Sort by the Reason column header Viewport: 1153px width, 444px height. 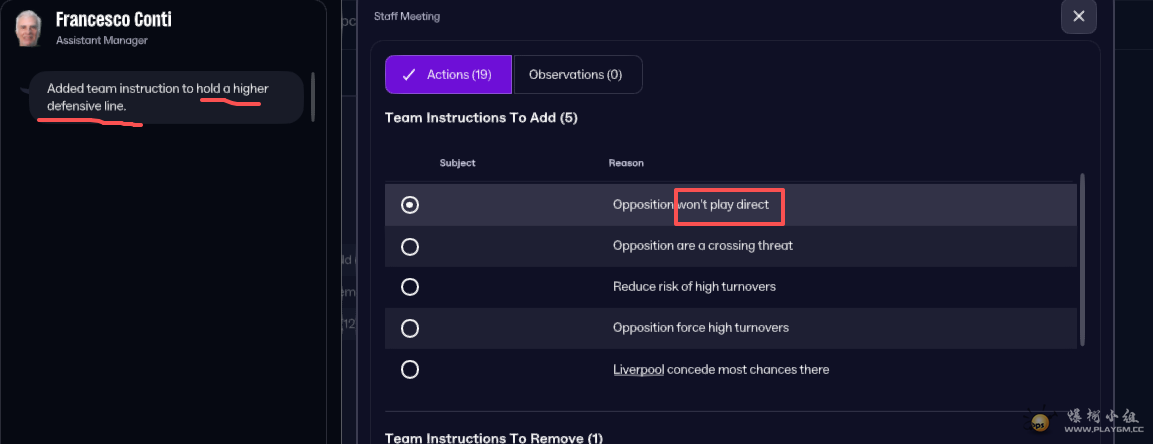click(x=626, y=163)
